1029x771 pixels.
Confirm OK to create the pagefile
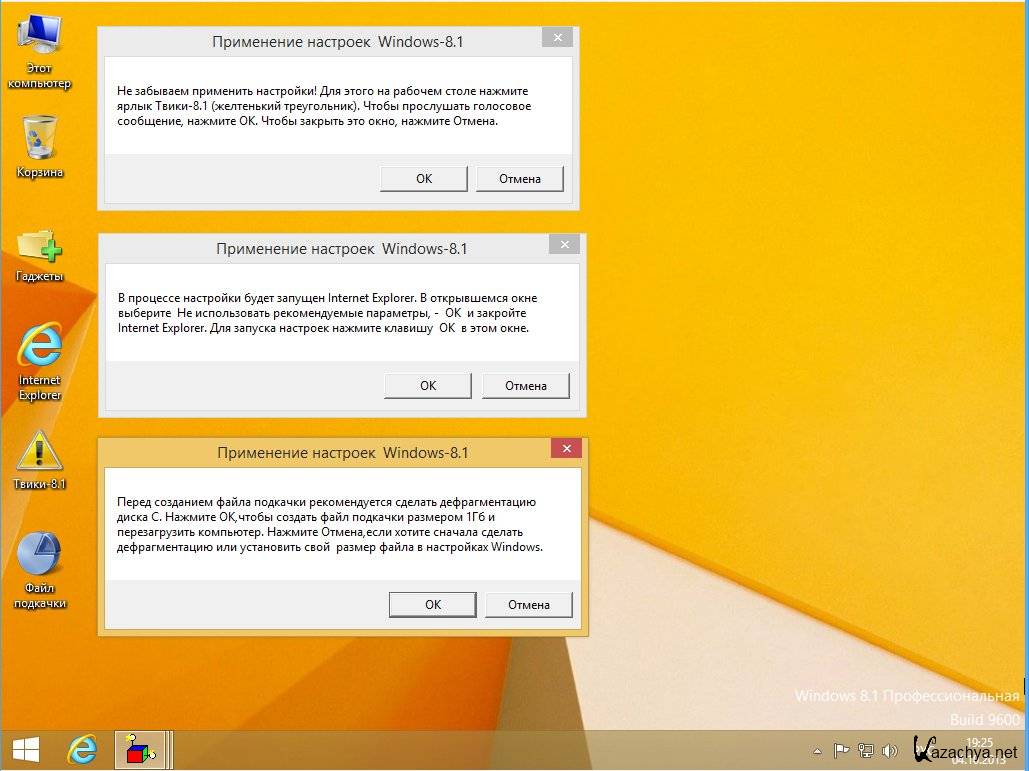[432, 605]
